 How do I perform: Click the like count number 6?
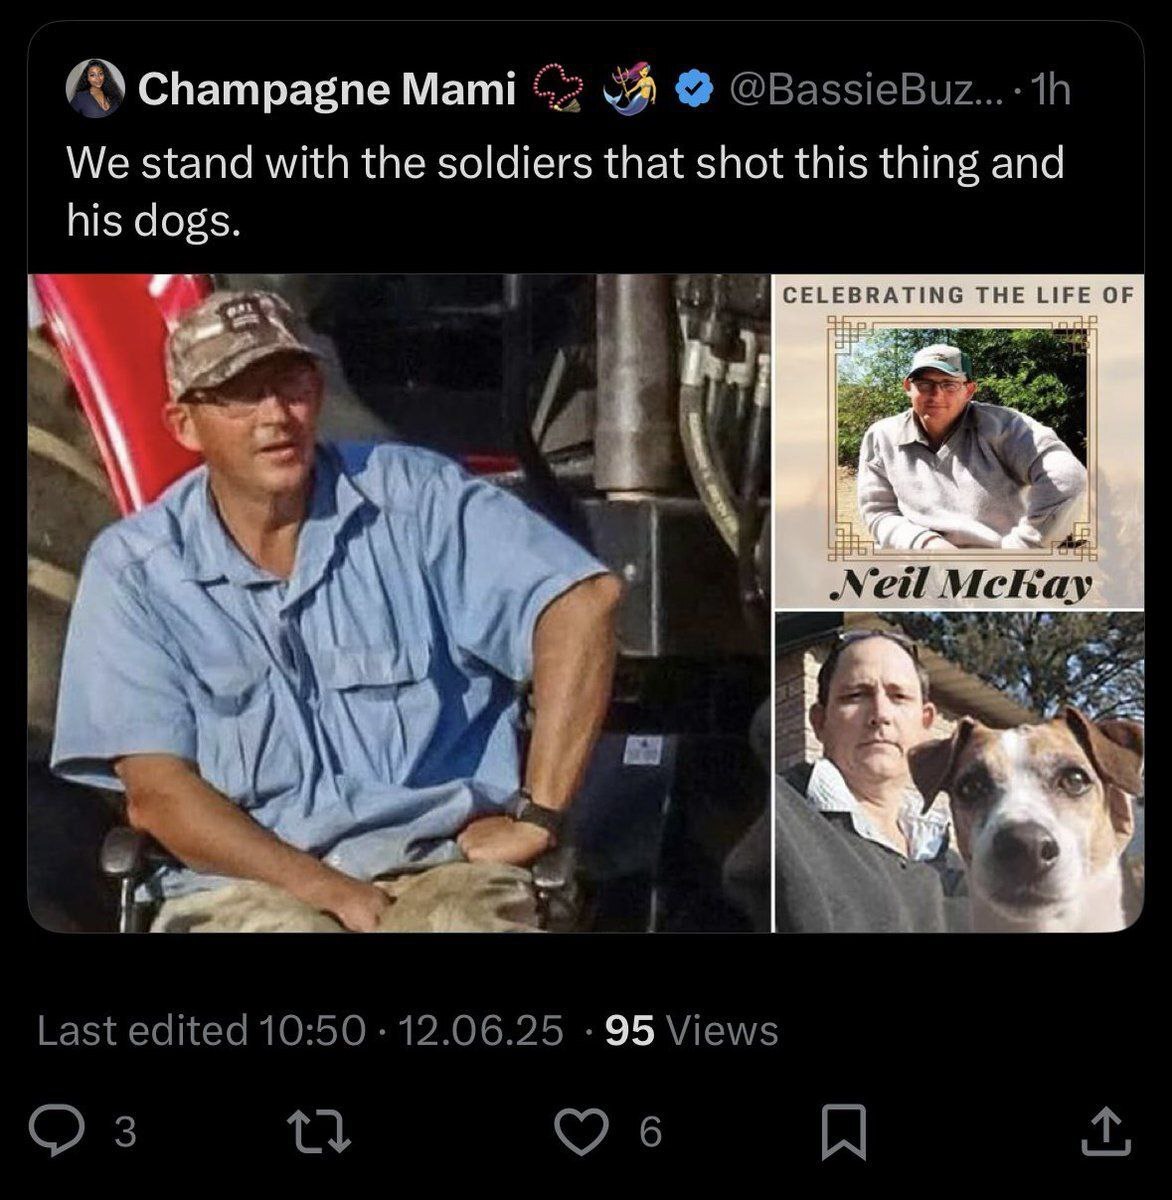[x=650, y=1132]
